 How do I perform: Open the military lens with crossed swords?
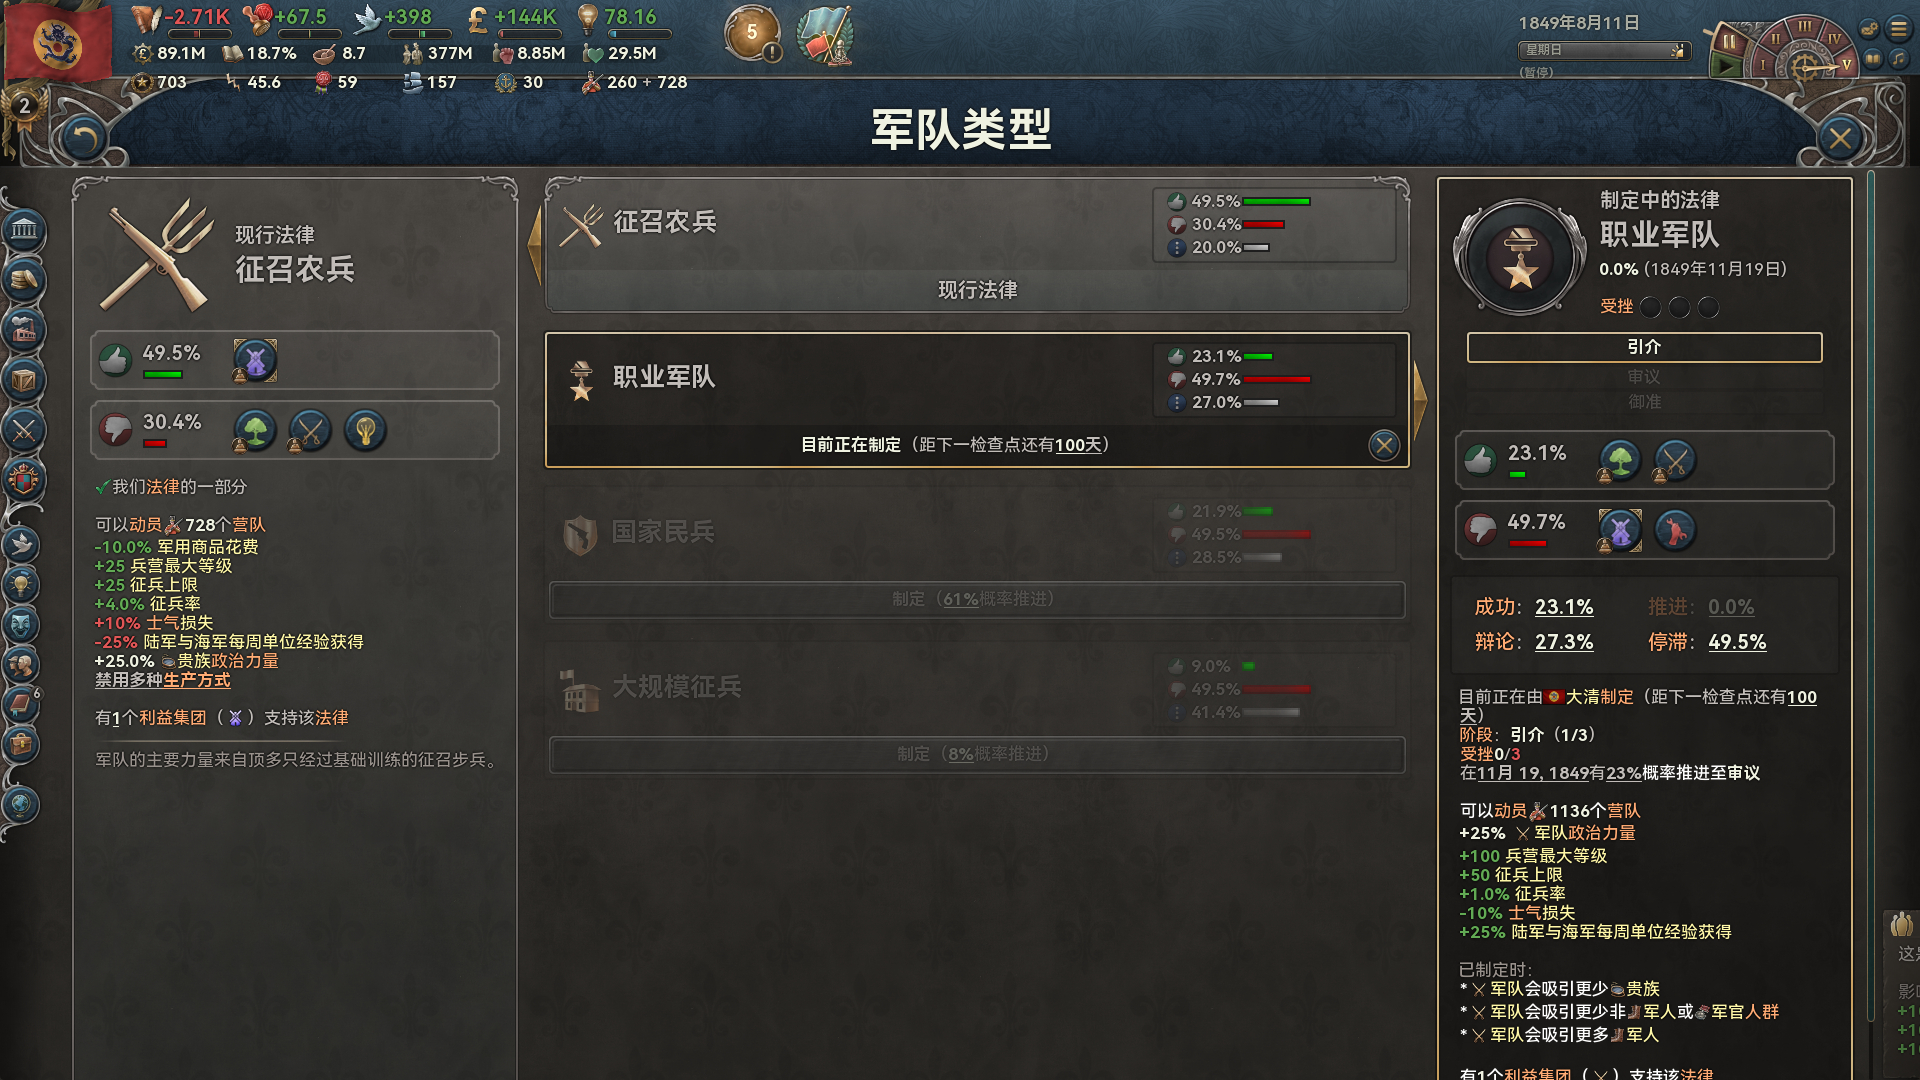point(24,431)
